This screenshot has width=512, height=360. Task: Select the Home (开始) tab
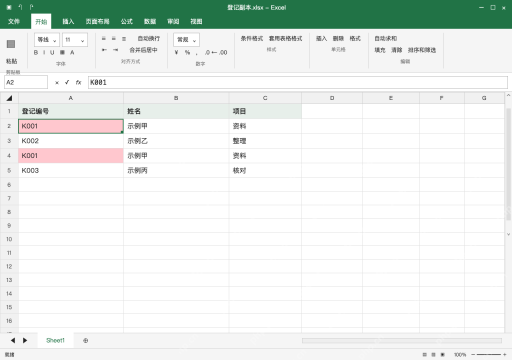[x=41, y=21]
